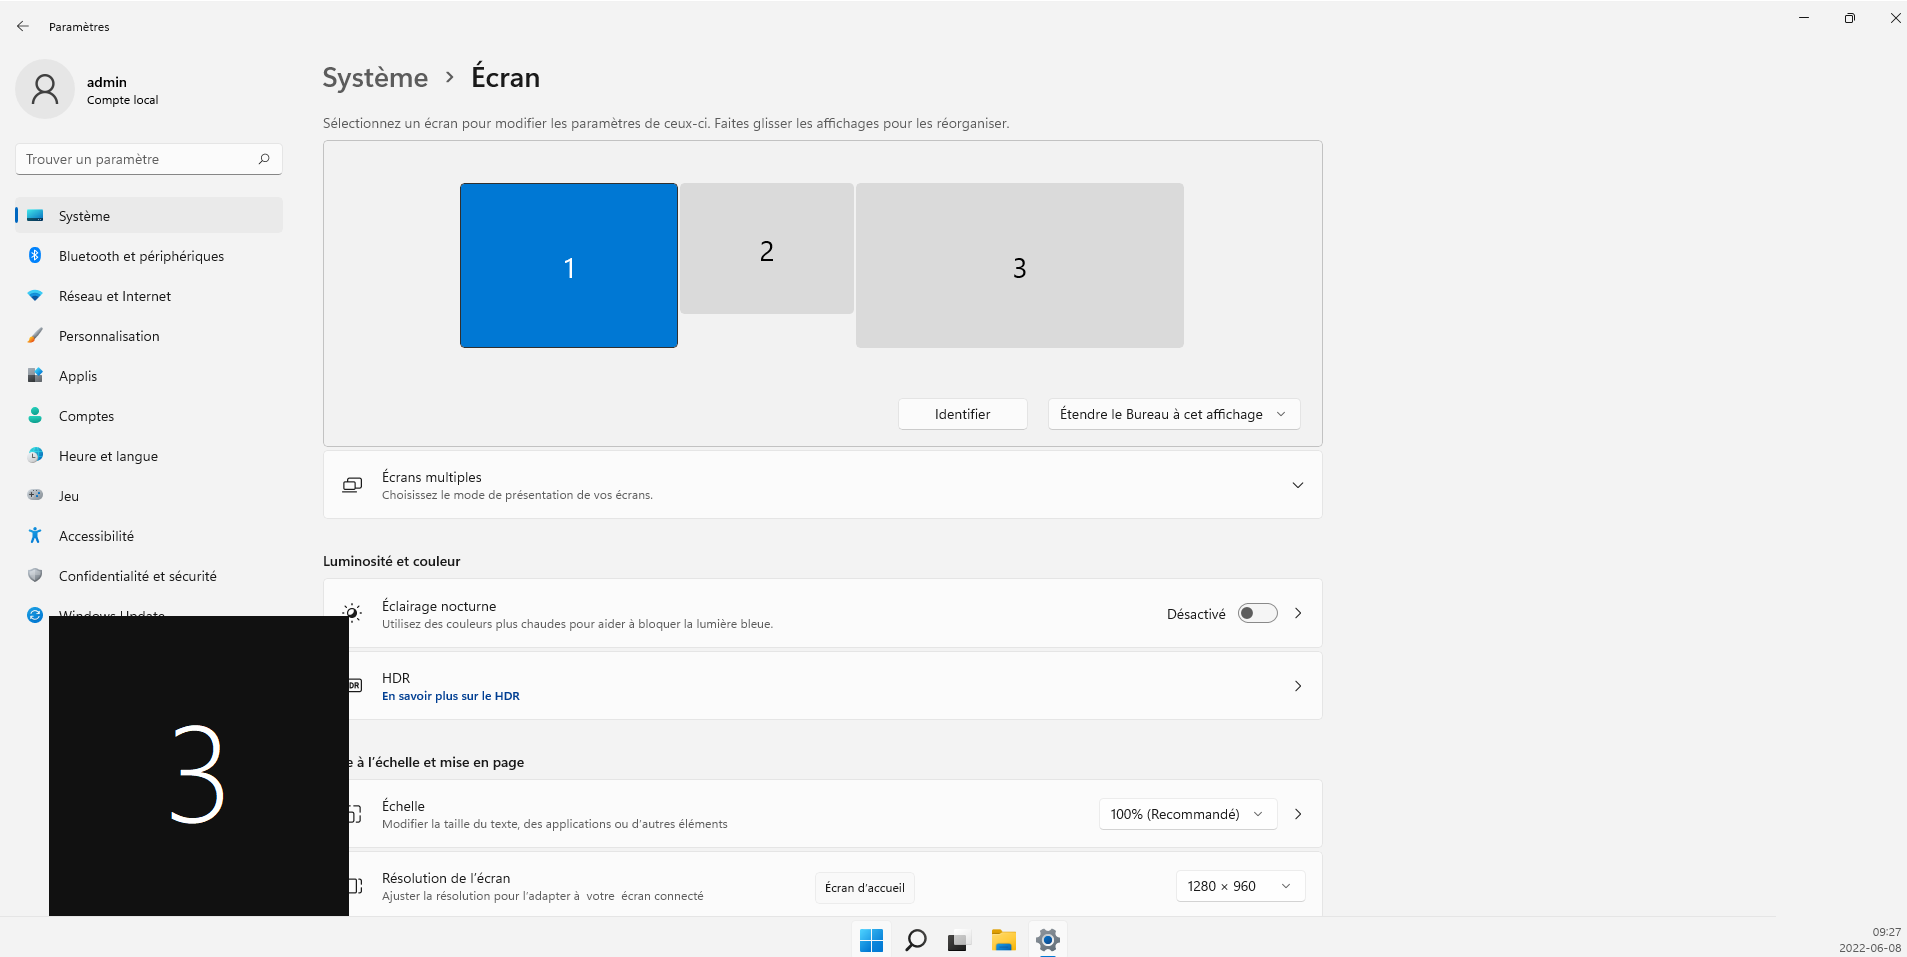The height and width of the screenshot is (957, 1907).
Task: Open the Étendre le Bureau à cet affichage dropdown
Action: 1173,413
